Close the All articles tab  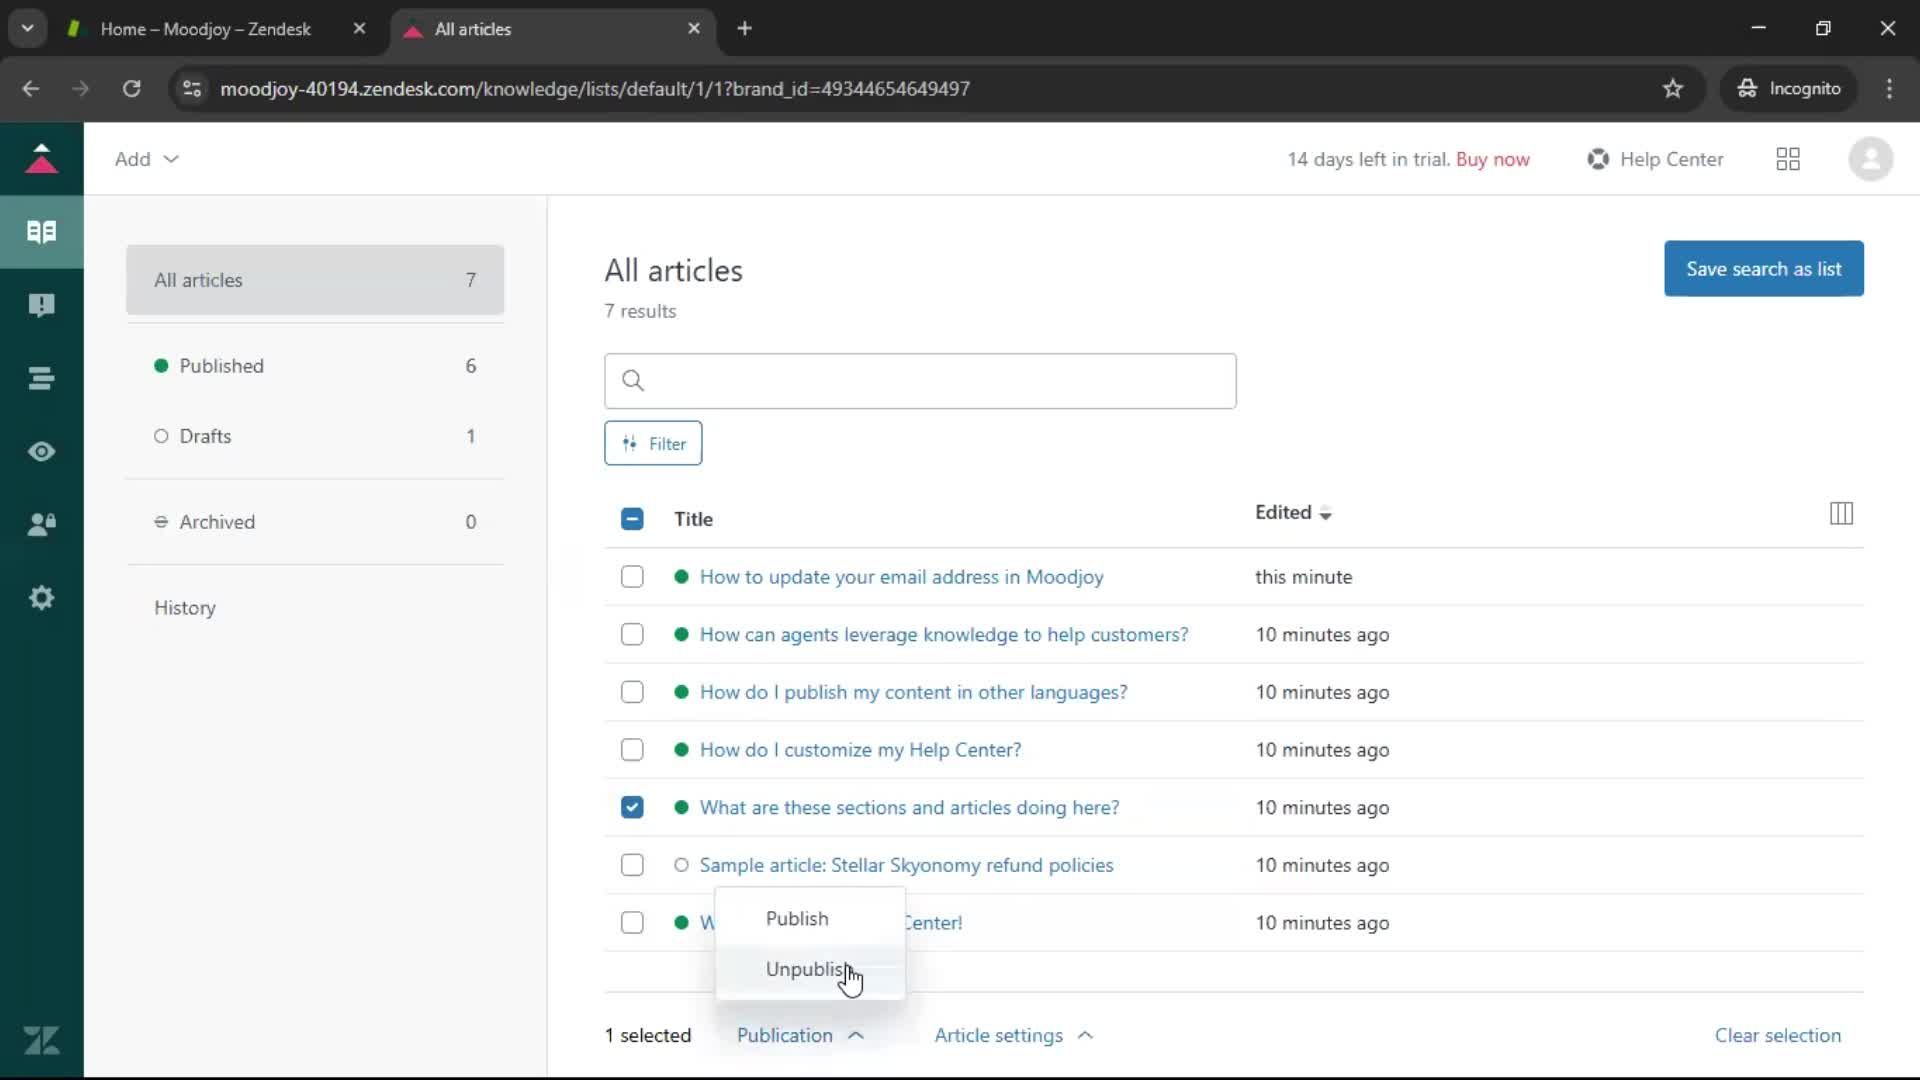[x=694, y=28]
